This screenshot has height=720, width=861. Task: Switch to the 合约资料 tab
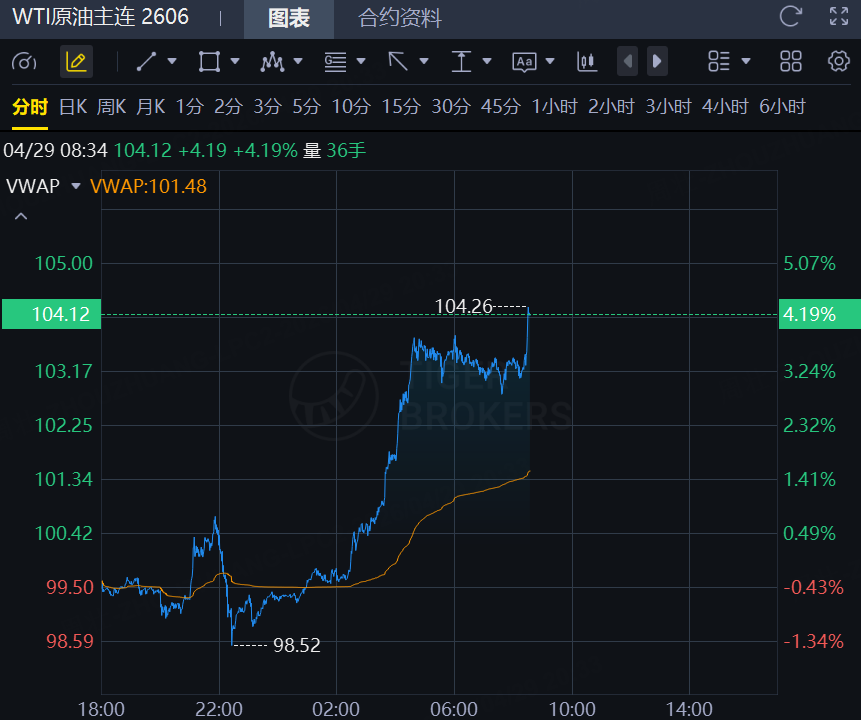click(x=400, y=18)
